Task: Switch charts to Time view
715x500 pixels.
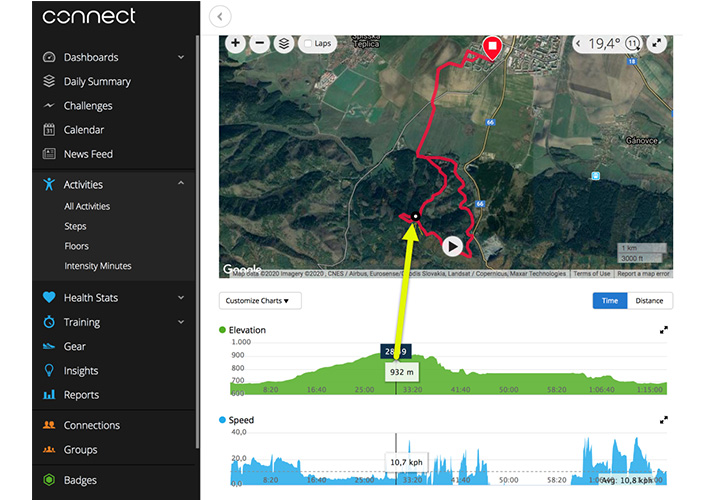Action: pos(609,300)
